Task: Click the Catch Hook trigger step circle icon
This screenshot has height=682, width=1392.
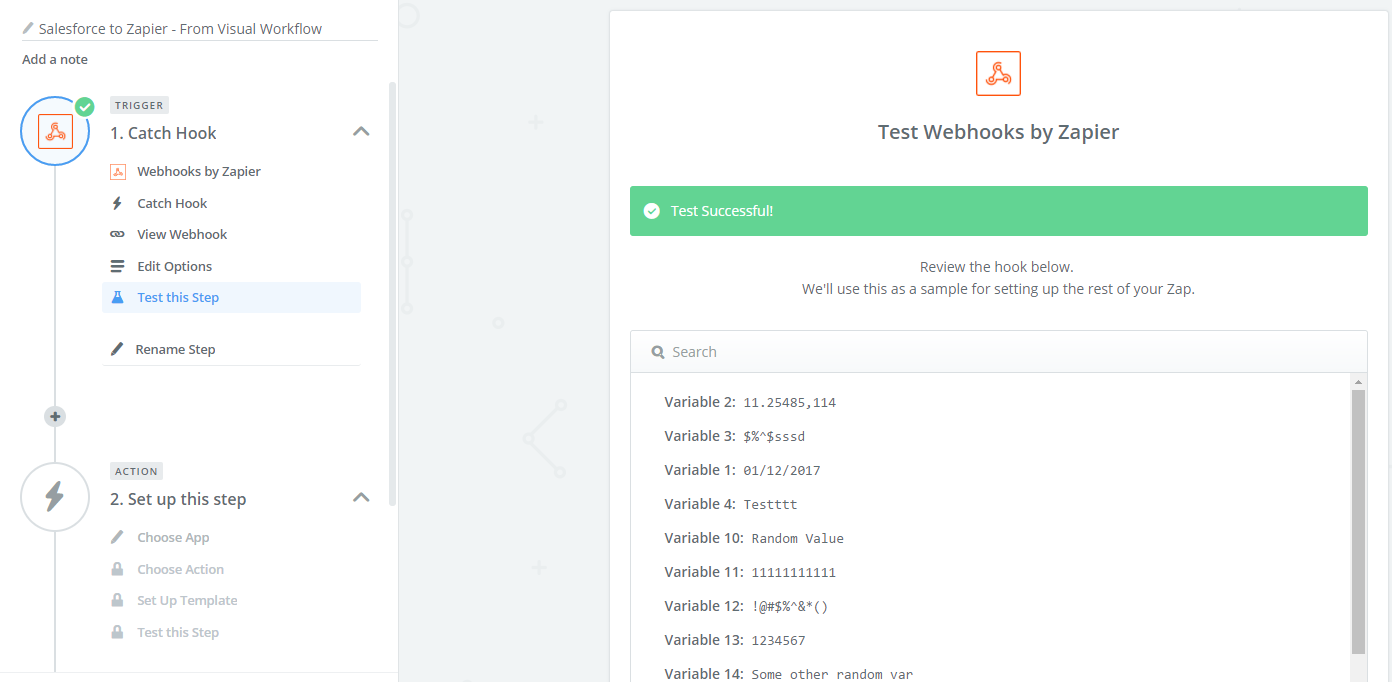Action: click(55, 131)
